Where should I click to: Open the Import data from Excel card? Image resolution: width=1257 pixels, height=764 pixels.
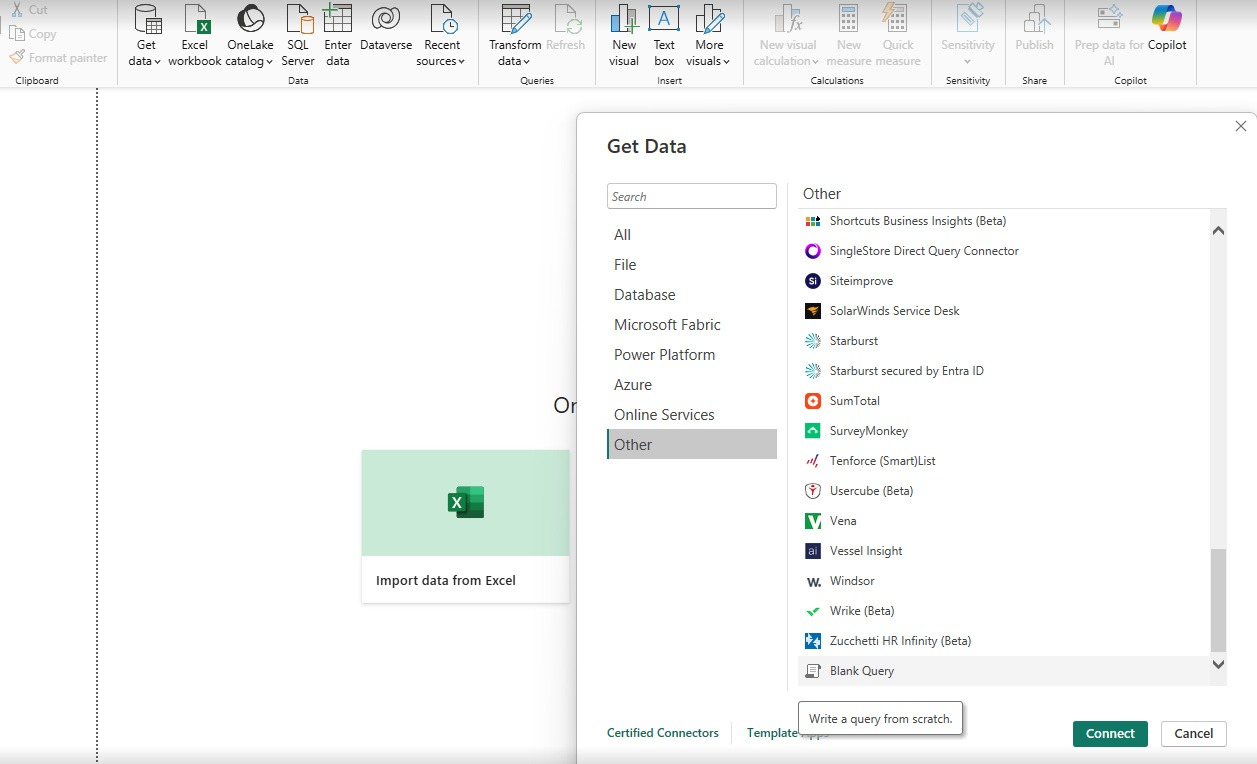[465, 526]
